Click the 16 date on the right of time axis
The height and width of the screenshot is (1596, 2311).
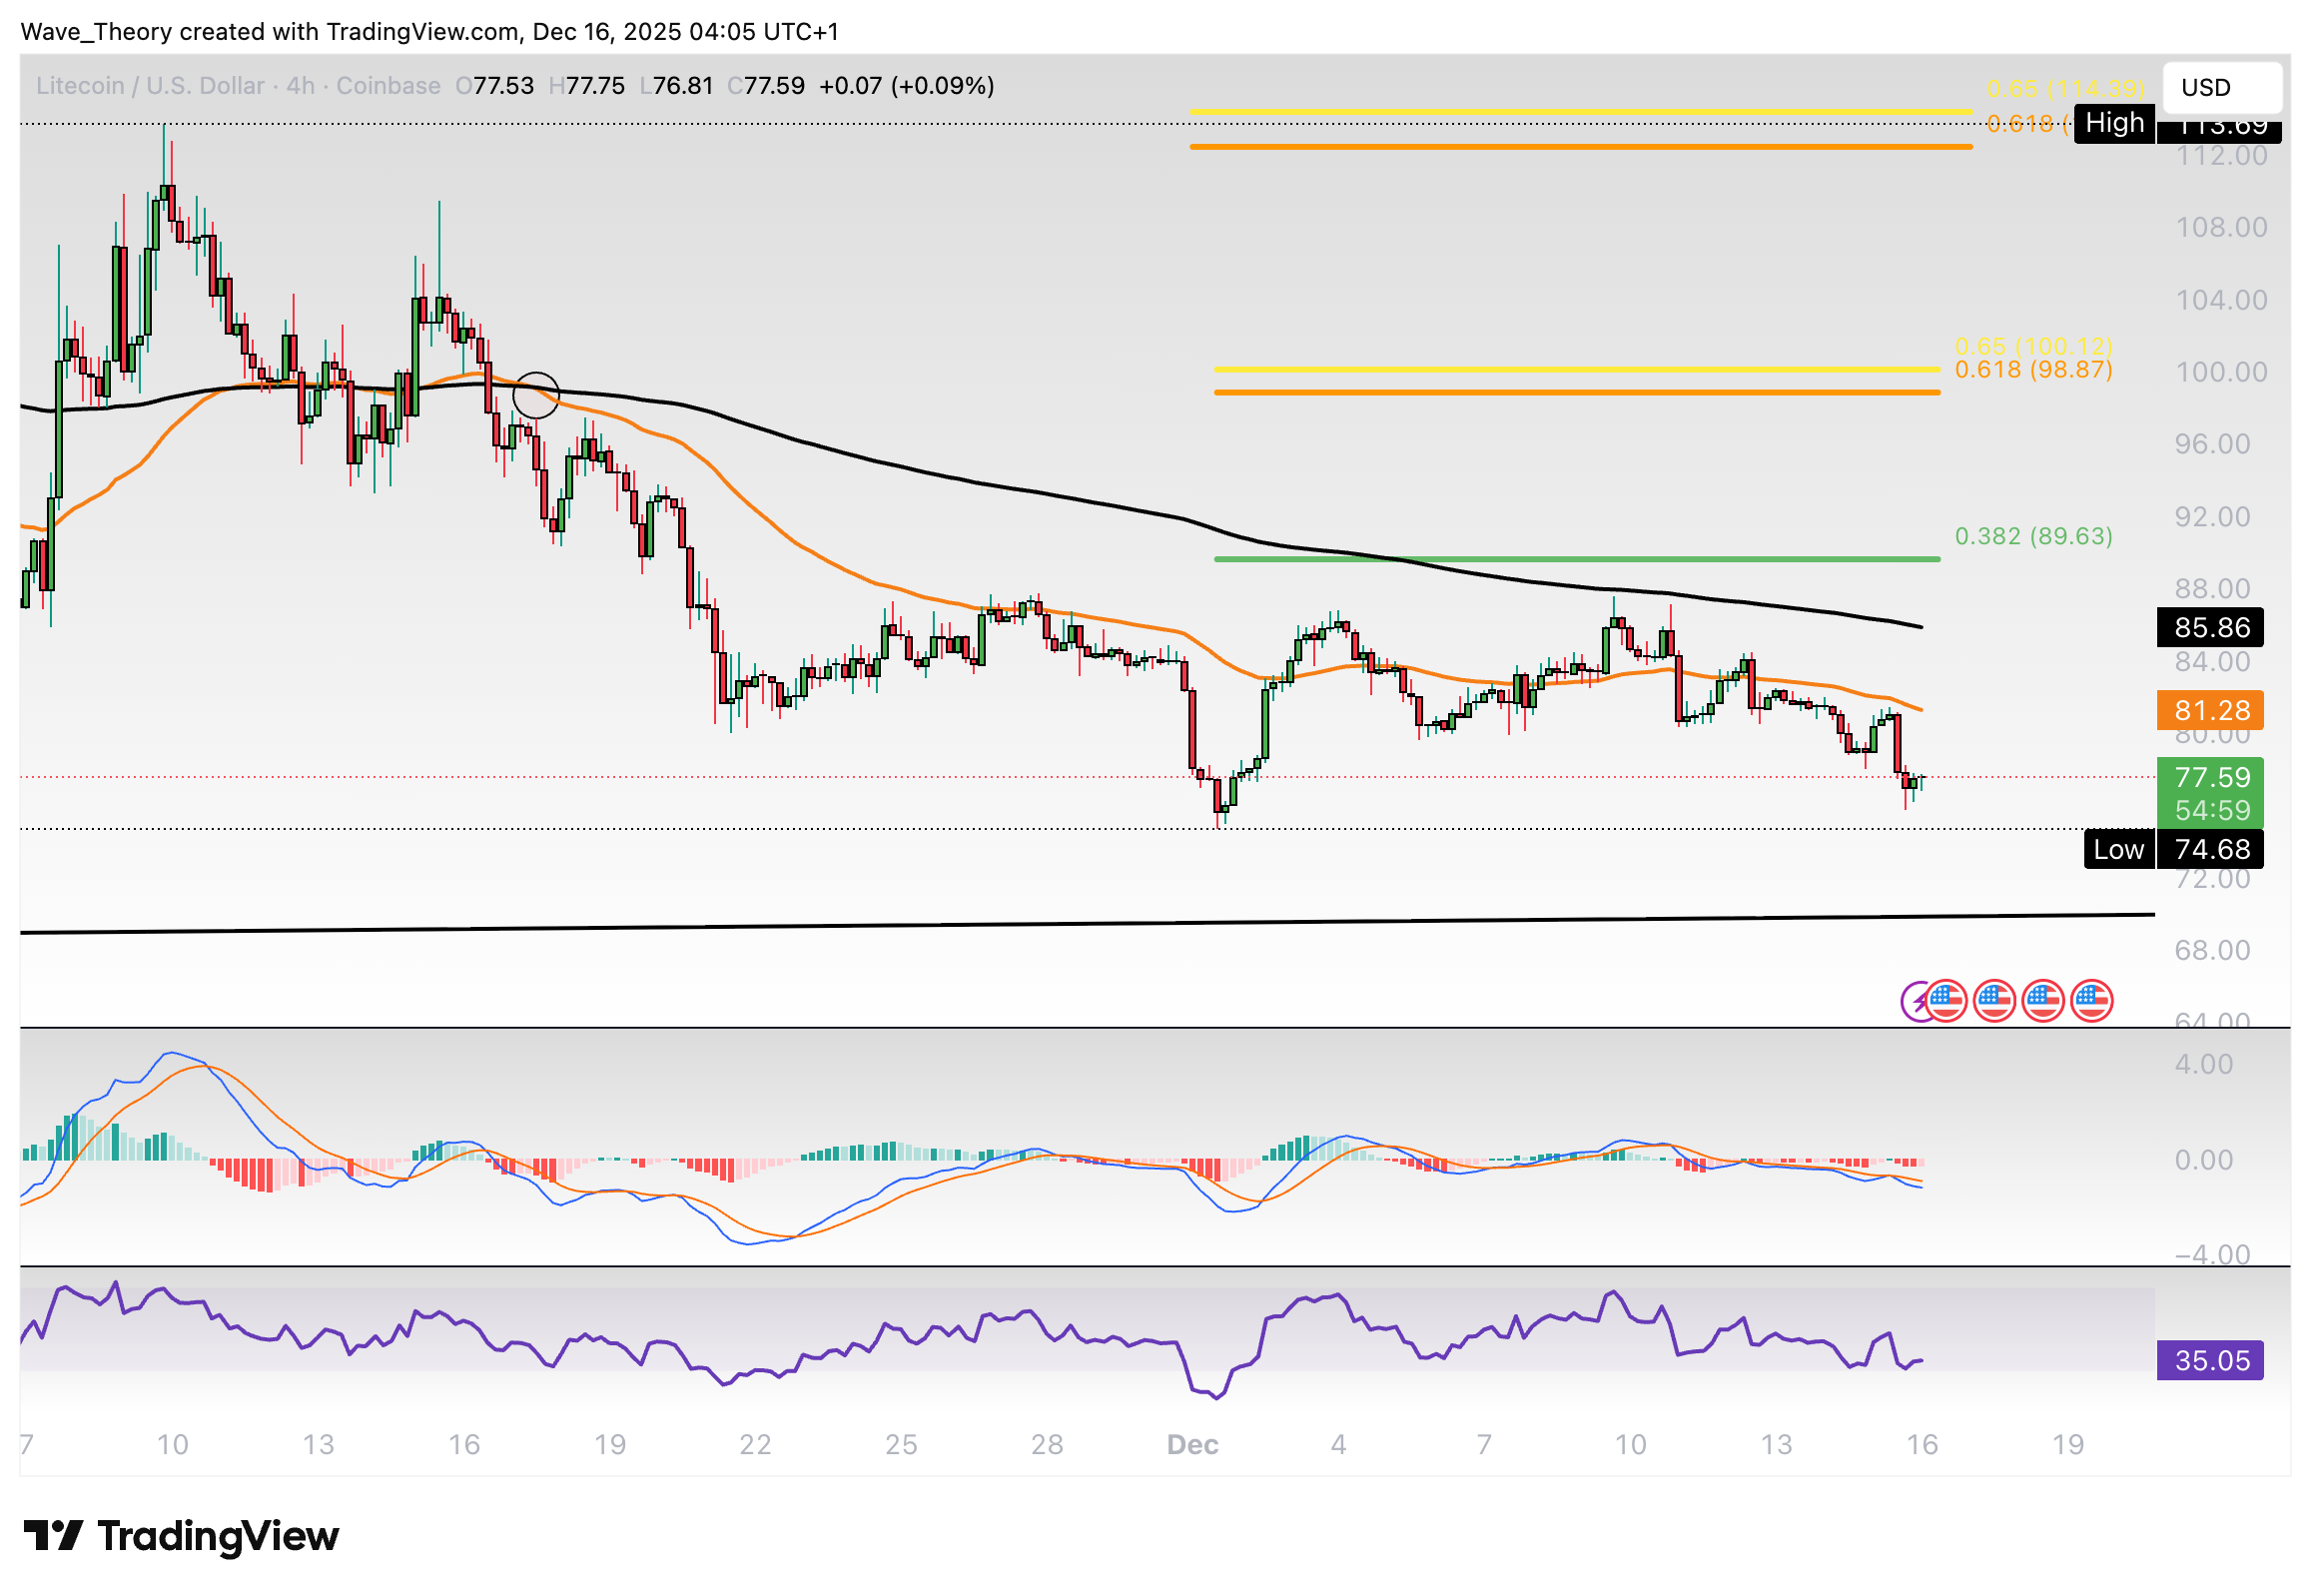(x=1921, y=1445)
